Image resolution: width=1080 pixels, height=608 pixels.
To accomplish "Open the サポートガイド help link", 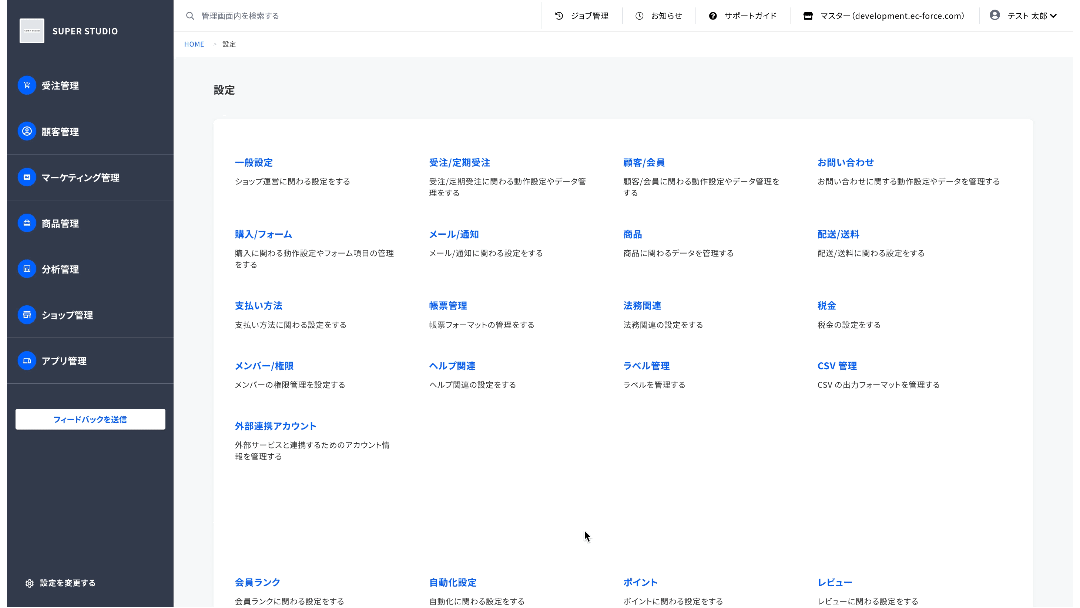I will [743, 16].
